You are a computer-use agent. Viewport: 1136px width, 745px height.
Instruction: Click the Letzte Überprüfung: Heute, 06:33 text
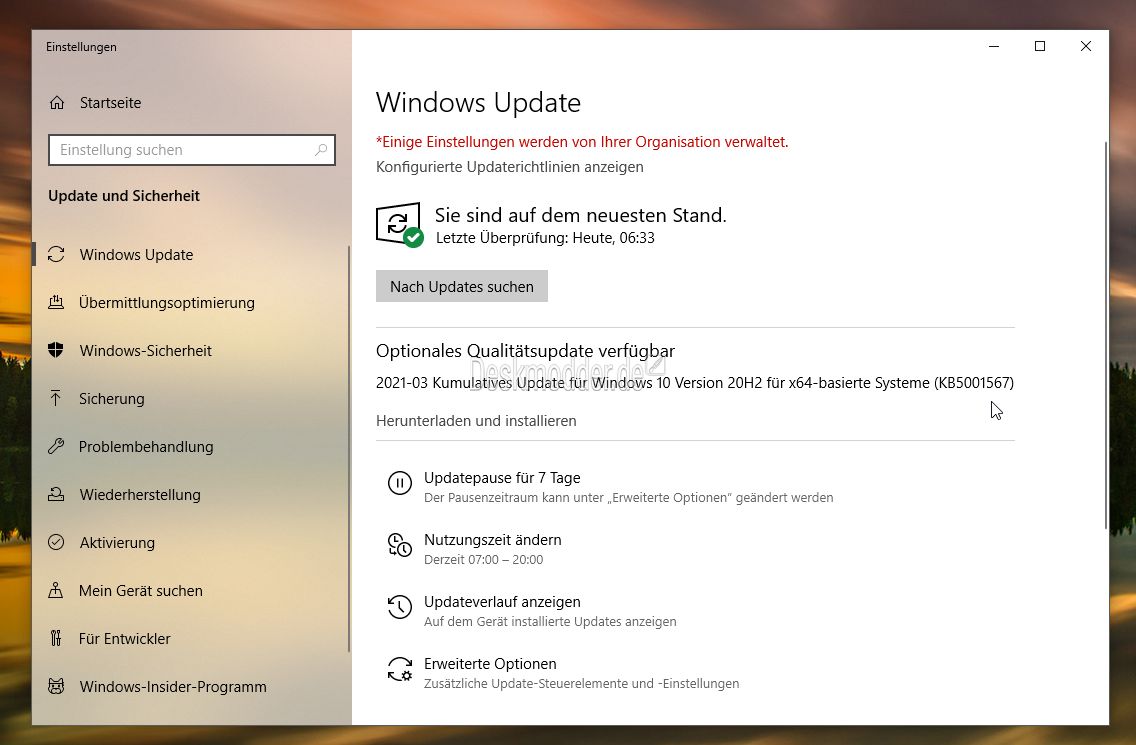coord(546,238)
